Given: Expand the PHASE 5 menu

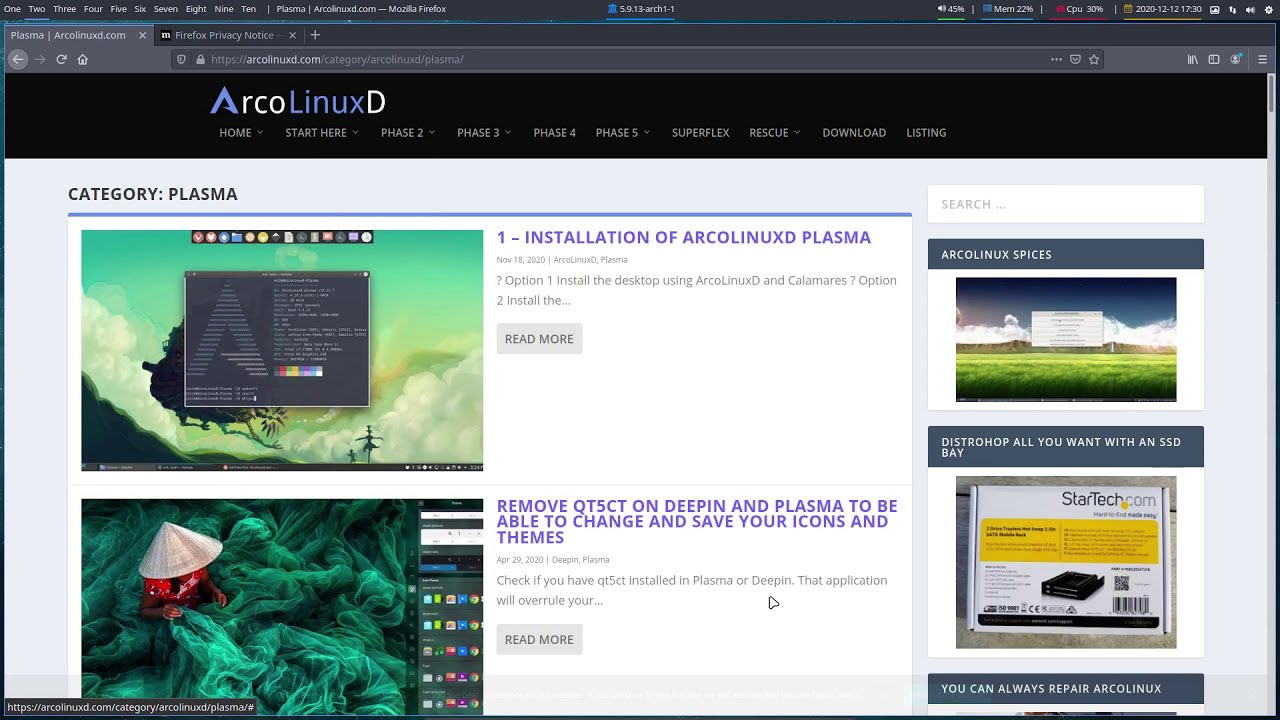Looking at the screenshot, I should pos(622,132).
